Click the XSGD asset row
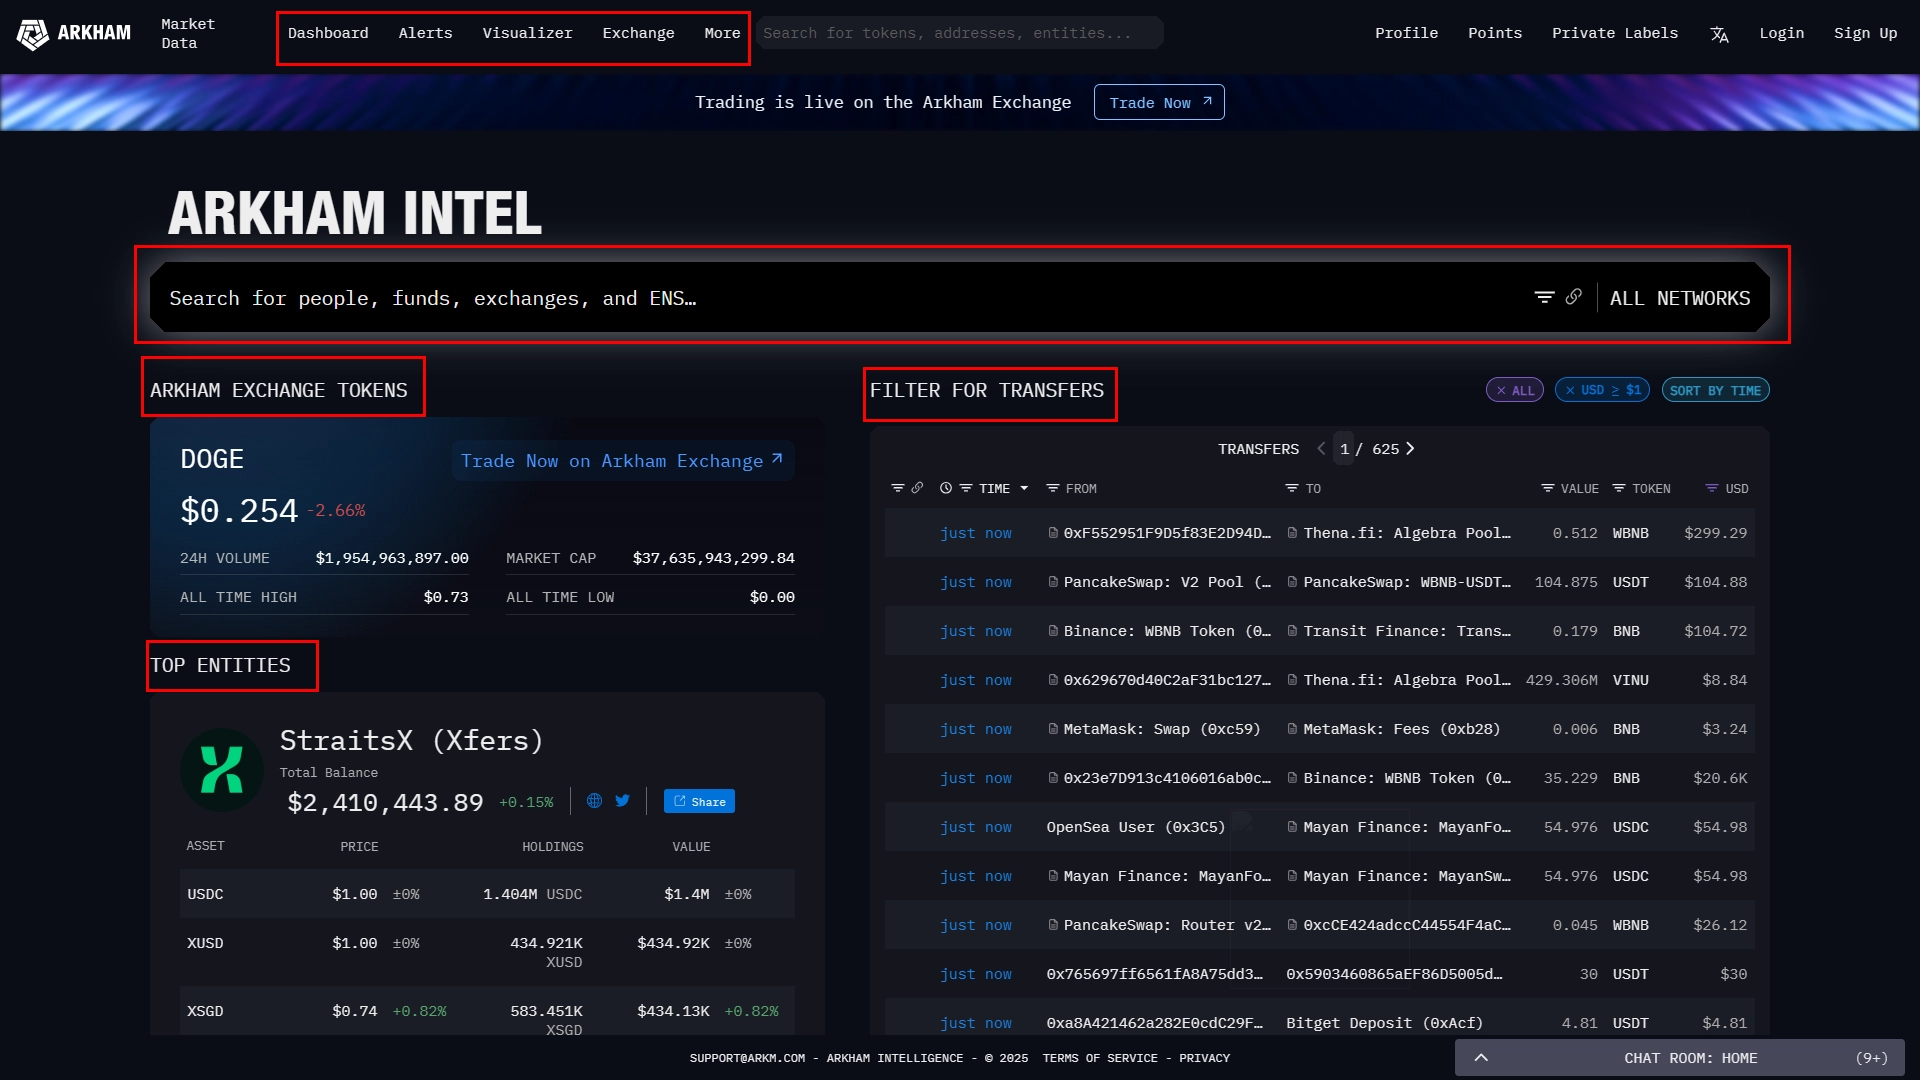1920x1080 pixels. click(487, 1010)
